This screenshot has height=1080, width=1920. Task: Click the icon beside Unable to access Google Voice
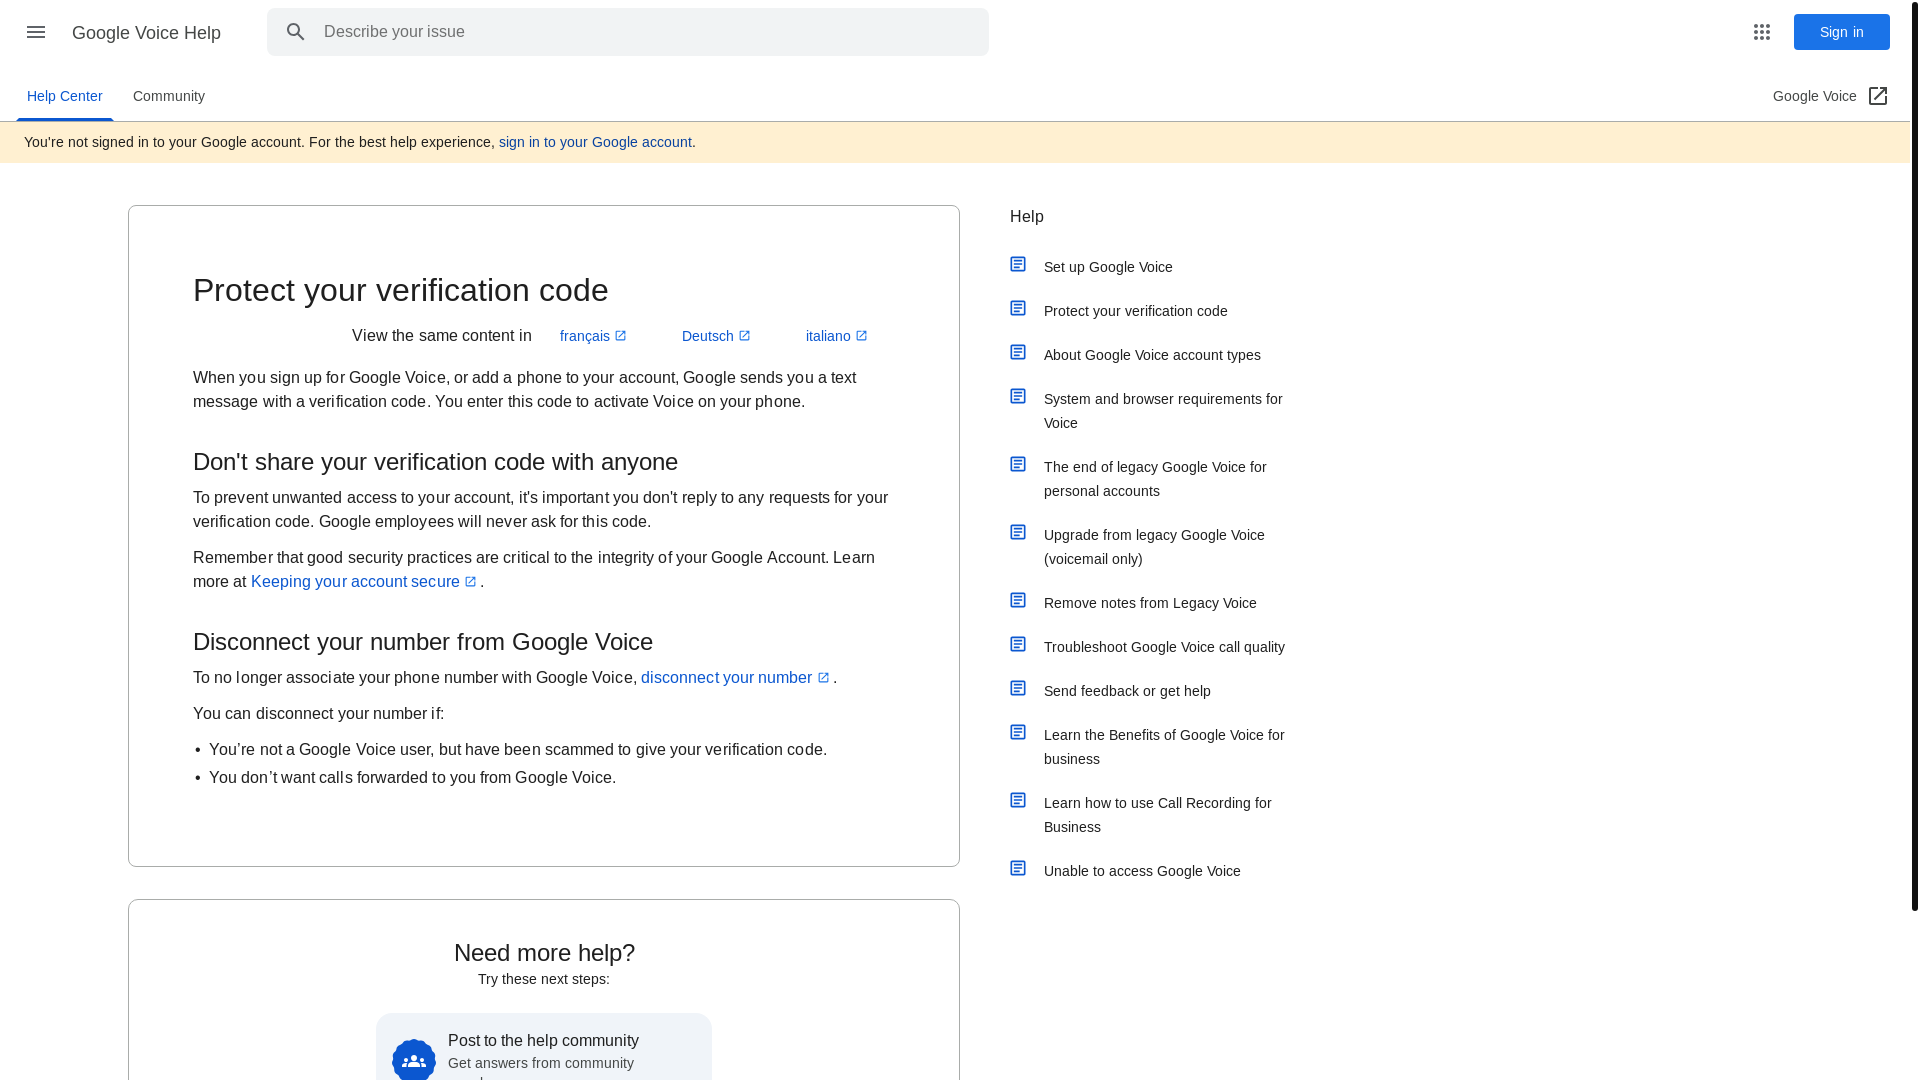pyautogui.click(x=1018, y=868)
